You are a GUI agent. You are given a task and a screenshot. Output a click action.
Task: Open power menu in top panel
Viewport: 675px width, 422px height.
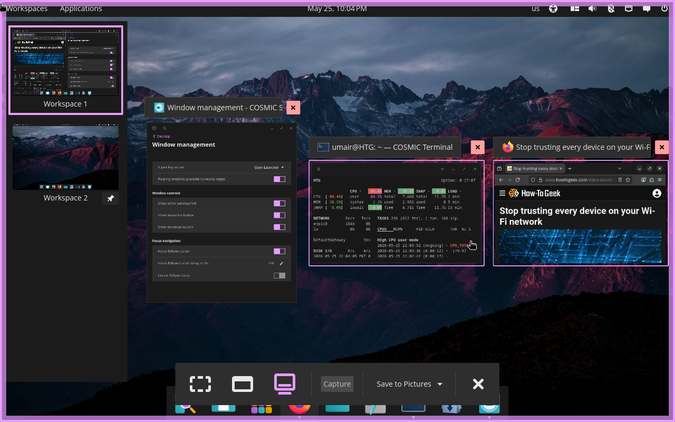664,9
